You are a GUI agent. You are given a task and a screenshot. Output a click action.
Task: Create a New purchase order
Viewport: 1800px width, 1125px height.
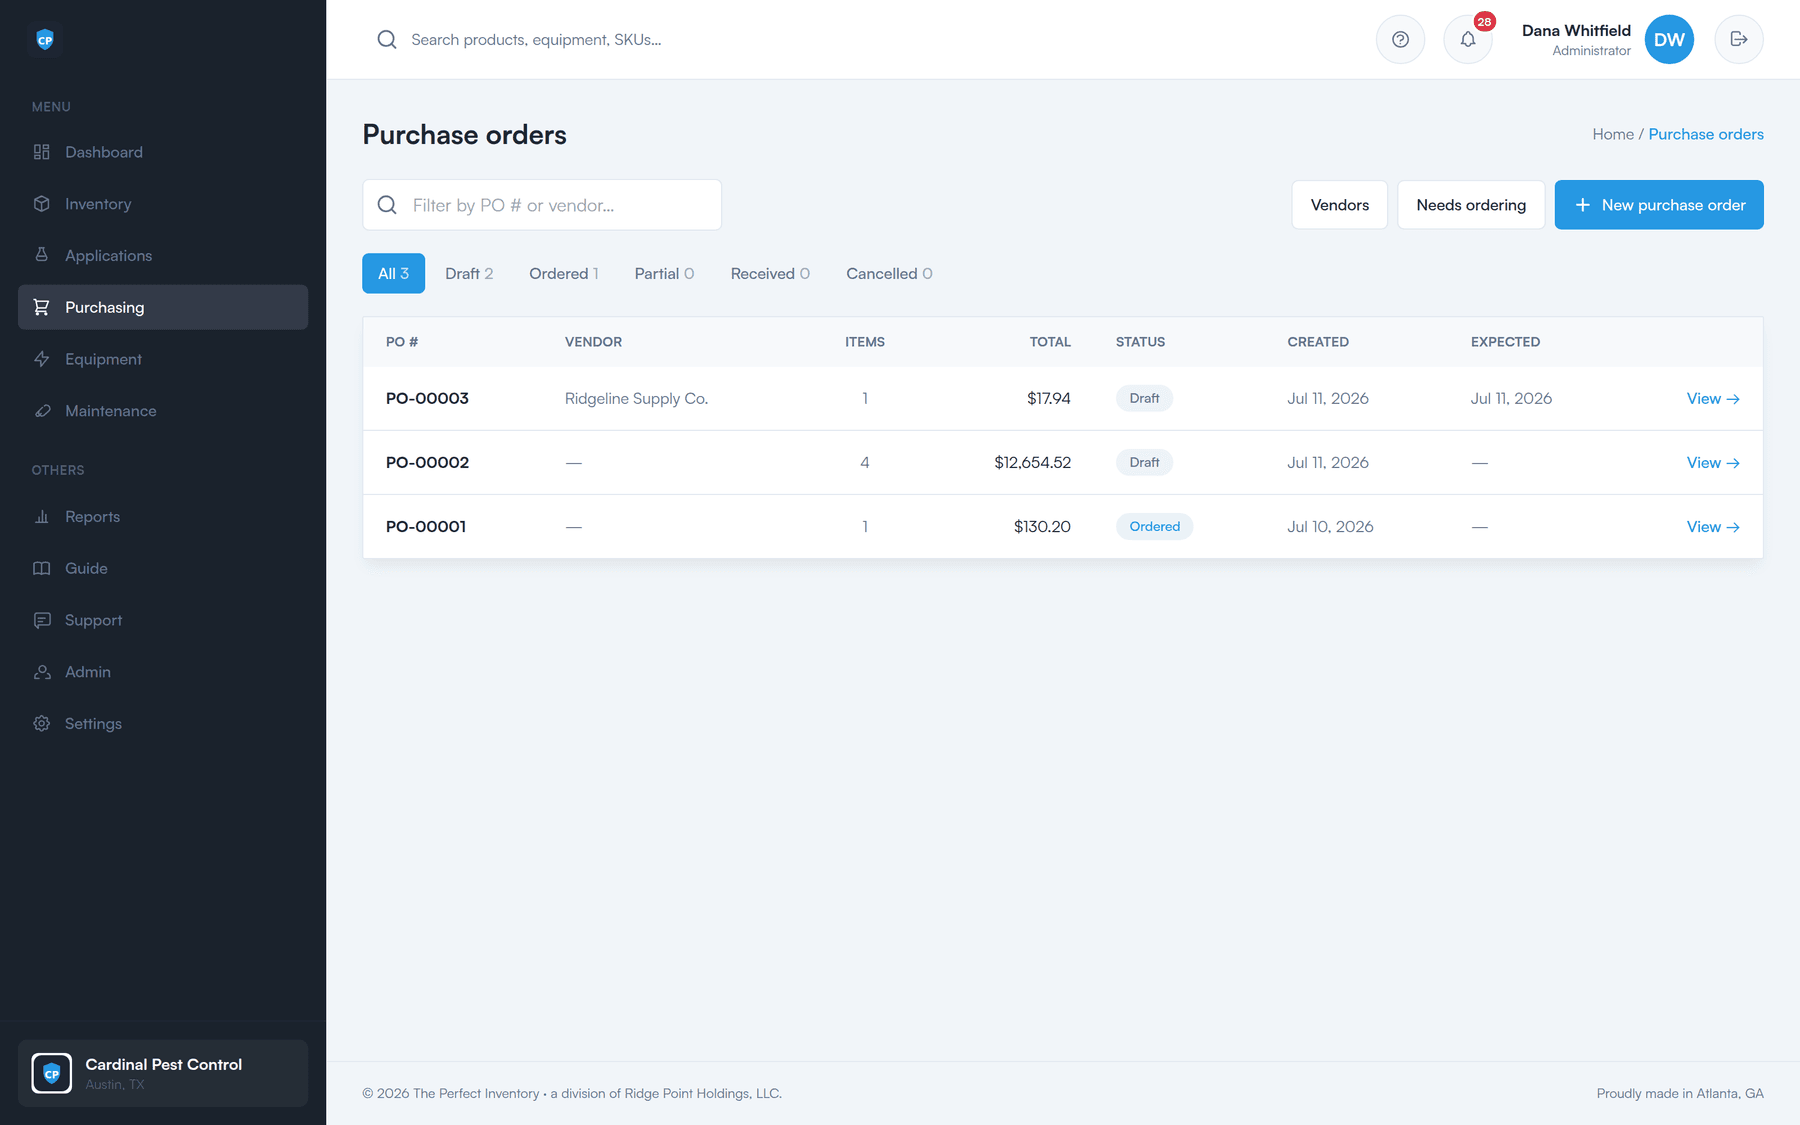pos(1659,205)
